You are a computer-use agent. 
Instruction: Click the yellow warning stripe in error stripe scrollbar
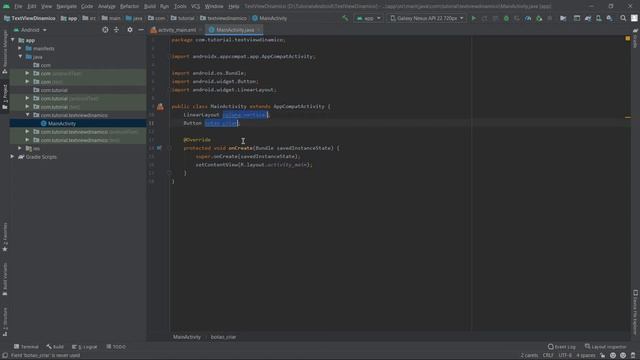click(x=627, y=117)
